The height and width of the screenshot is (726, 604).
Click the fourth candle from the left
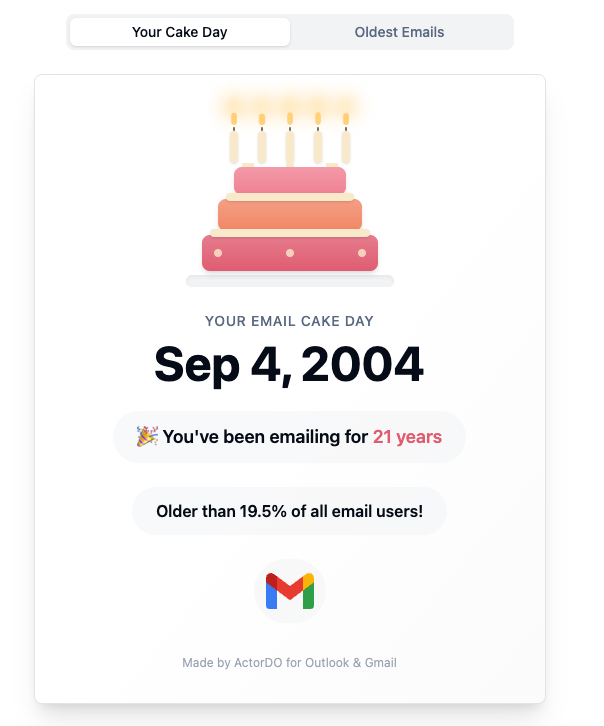(x=318, y=144)
